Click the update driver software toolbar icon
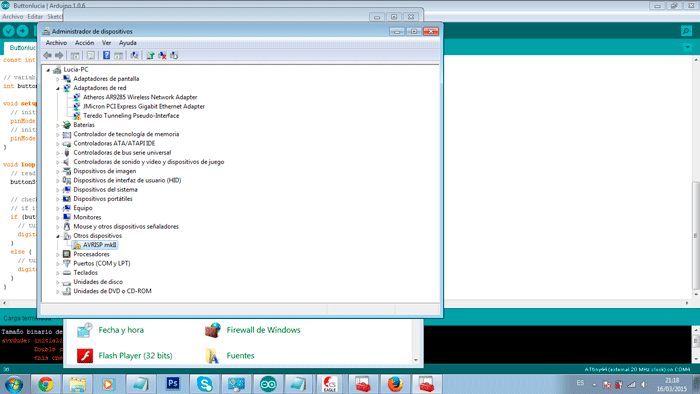700x394 pixels. pos(150,55)
